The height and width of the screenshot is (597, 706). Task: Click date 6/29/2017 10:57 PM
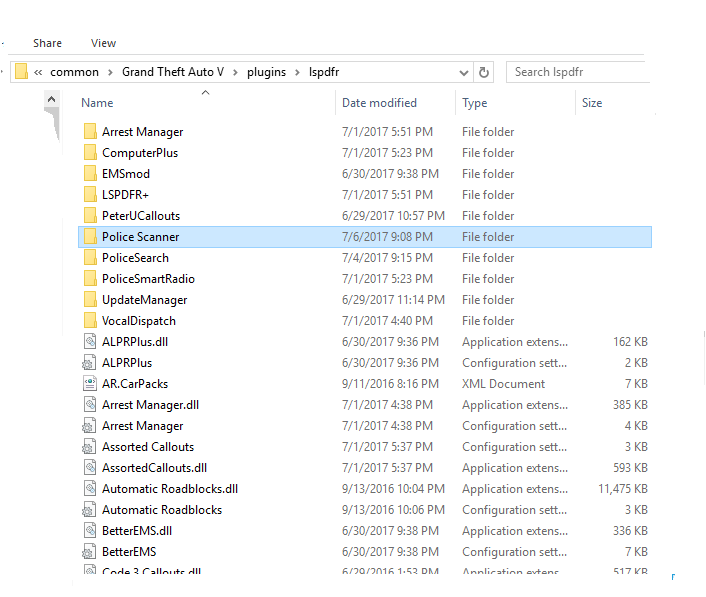393,216
